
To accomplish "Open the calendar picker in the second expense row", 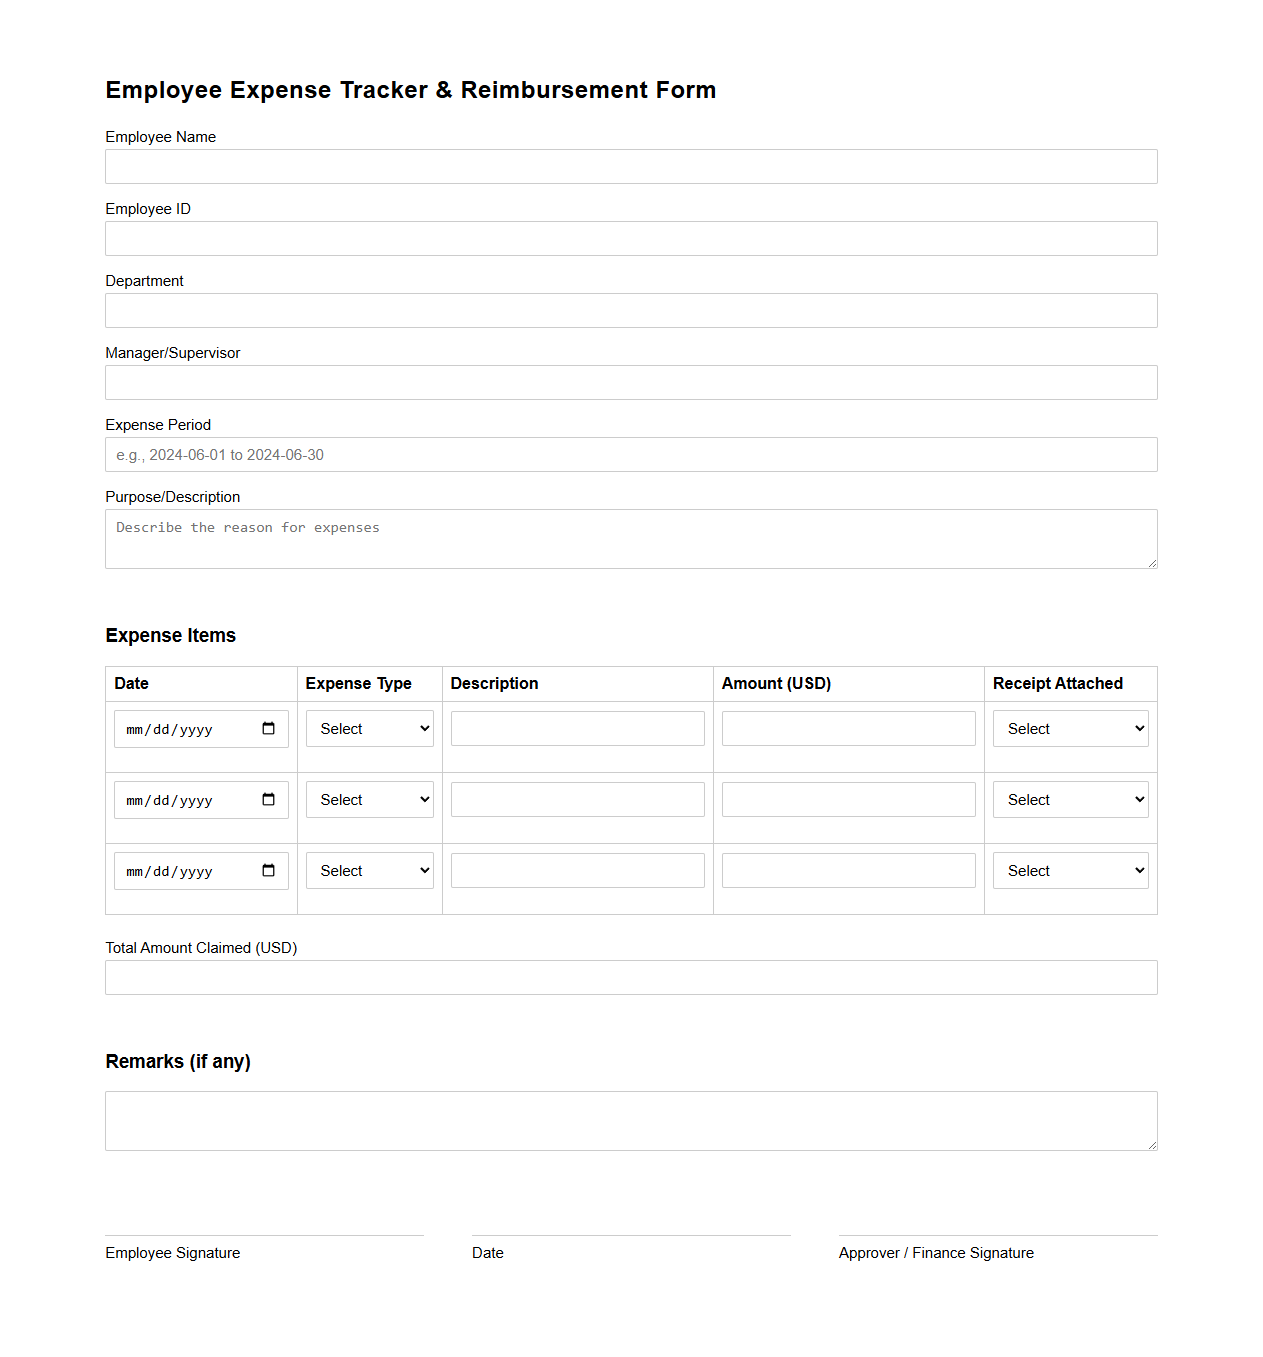I will 268,800.
